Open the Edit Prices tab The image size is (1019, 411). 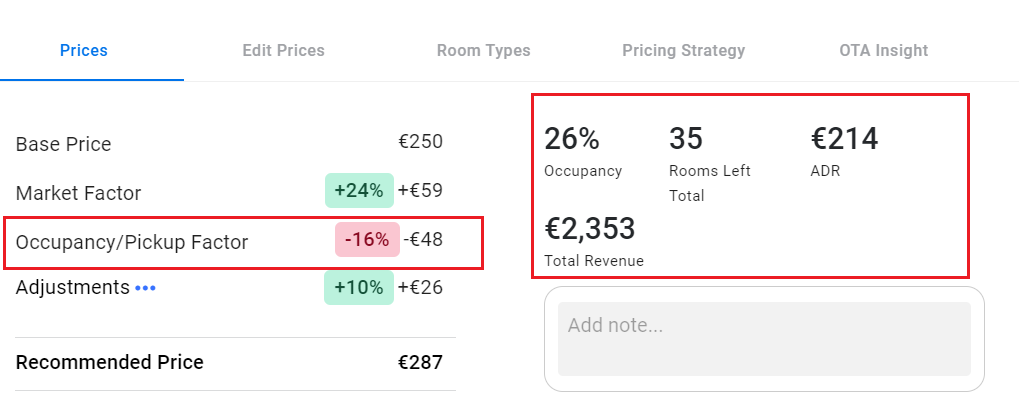point(283,50)
